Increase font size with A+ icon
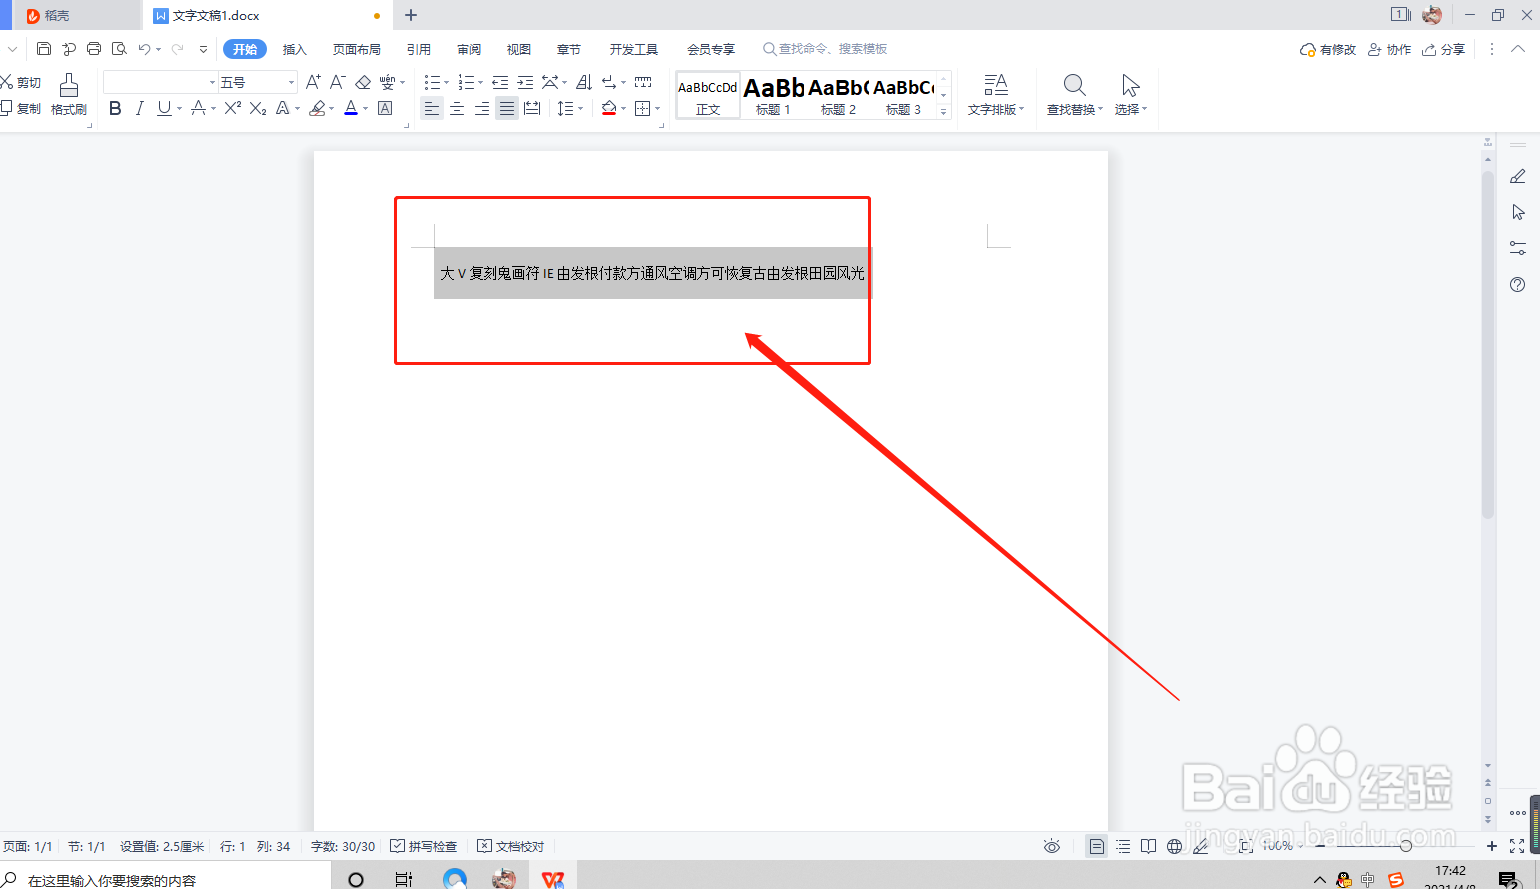Viewport: 1540px width, 889px height. (313, 82)
